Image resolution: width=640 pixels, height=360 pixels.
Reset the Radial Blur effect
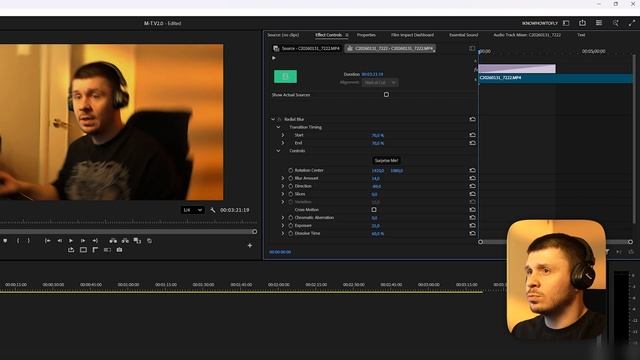[x=472, y=119]
